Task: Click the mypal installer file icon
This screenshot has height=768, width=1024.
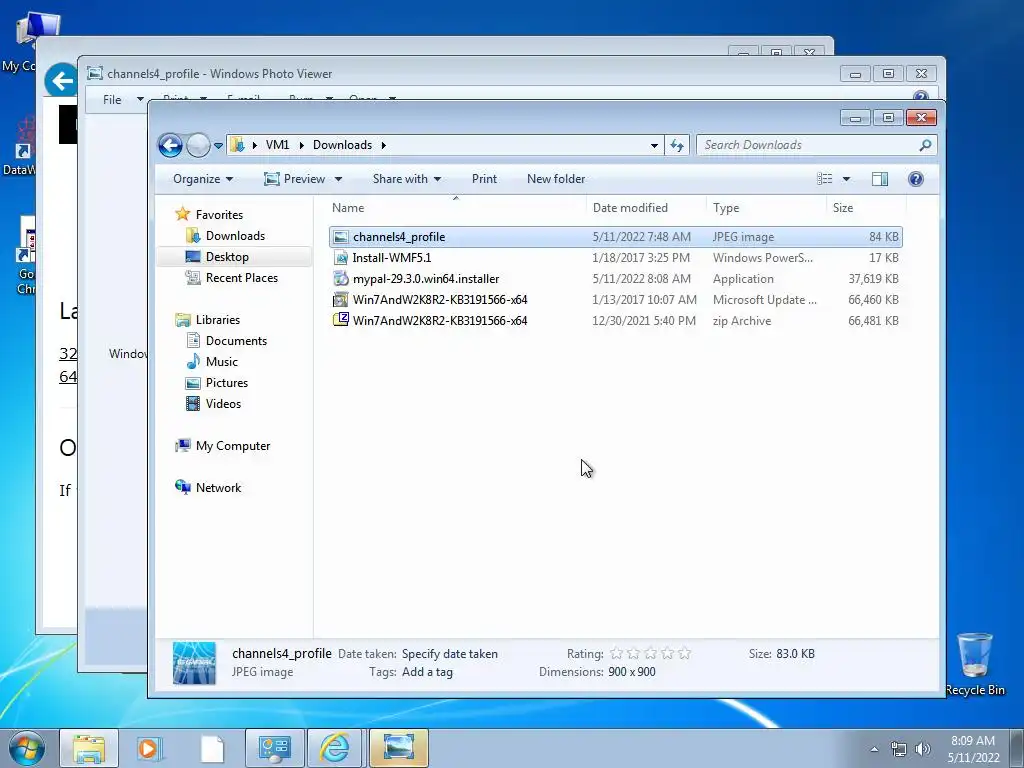Action: [341, 278]
